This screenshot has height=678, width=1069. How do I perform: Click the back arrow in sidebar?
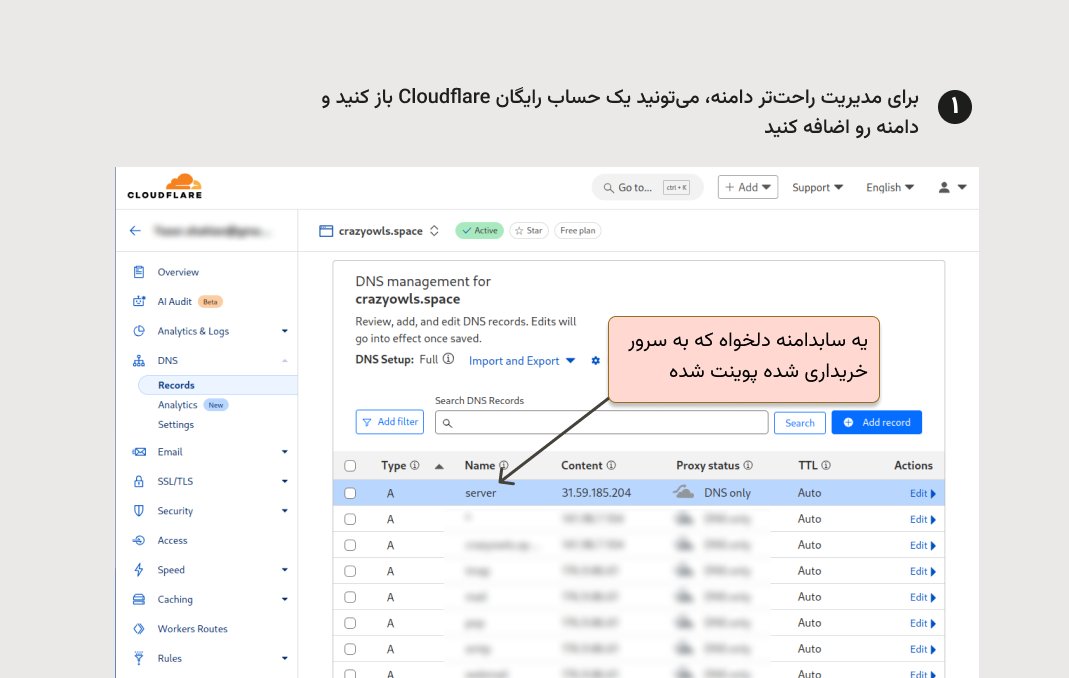pyautogui.click(x=135, y=231)
